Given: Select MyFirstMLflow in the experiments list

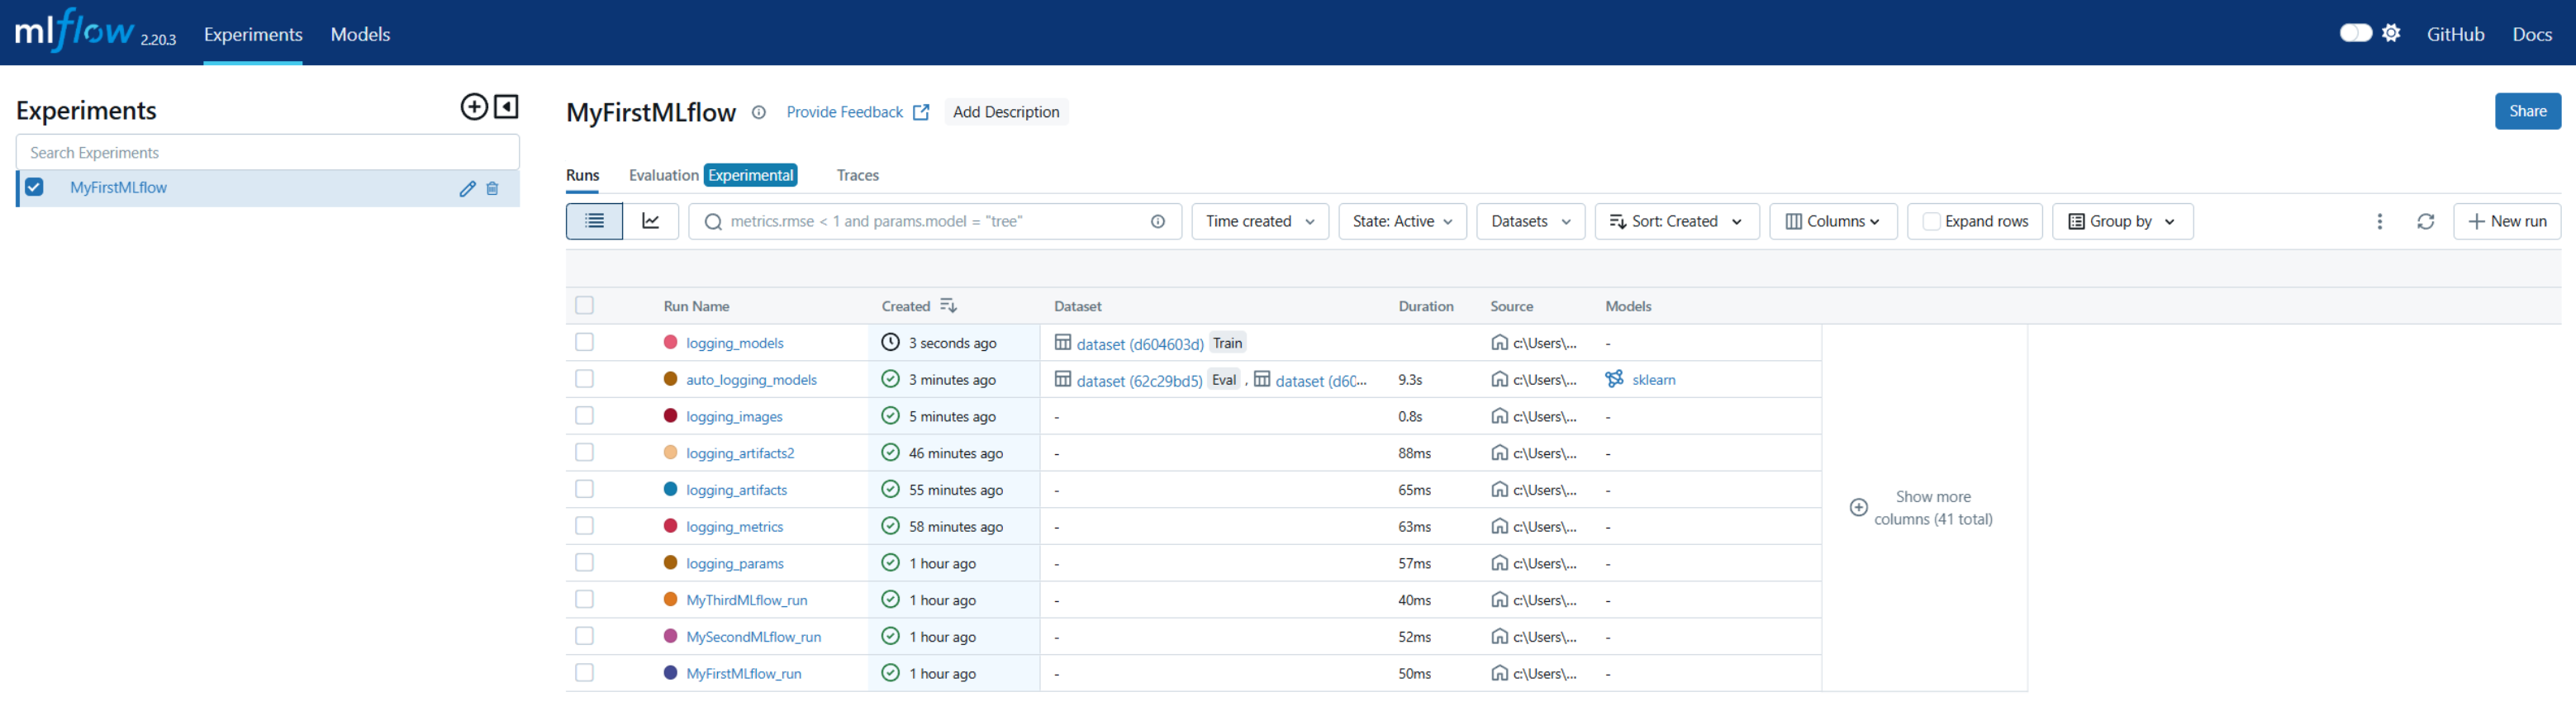Looking at the screenshot, I should pyautogui.click(x=118, y=188).
